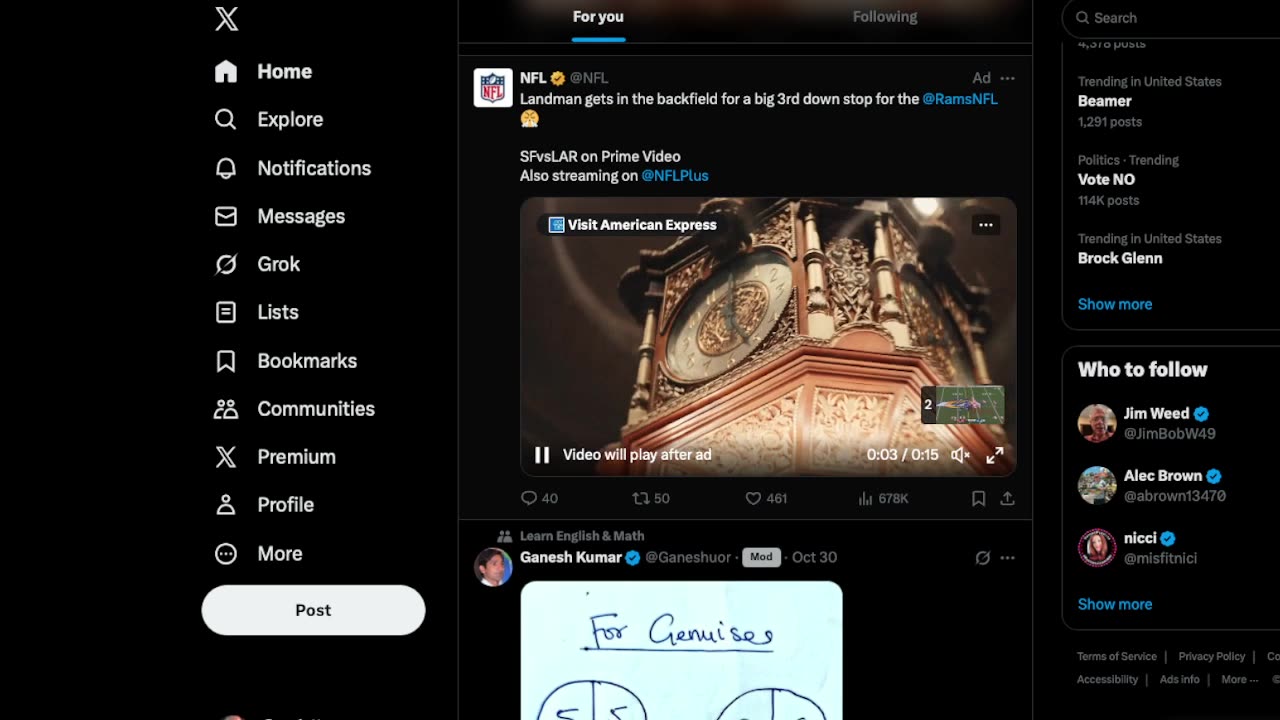View the NFL post analytics icon
This screenshot has width=1280, height=720.
pyautogui.click(x=866, y=498)
